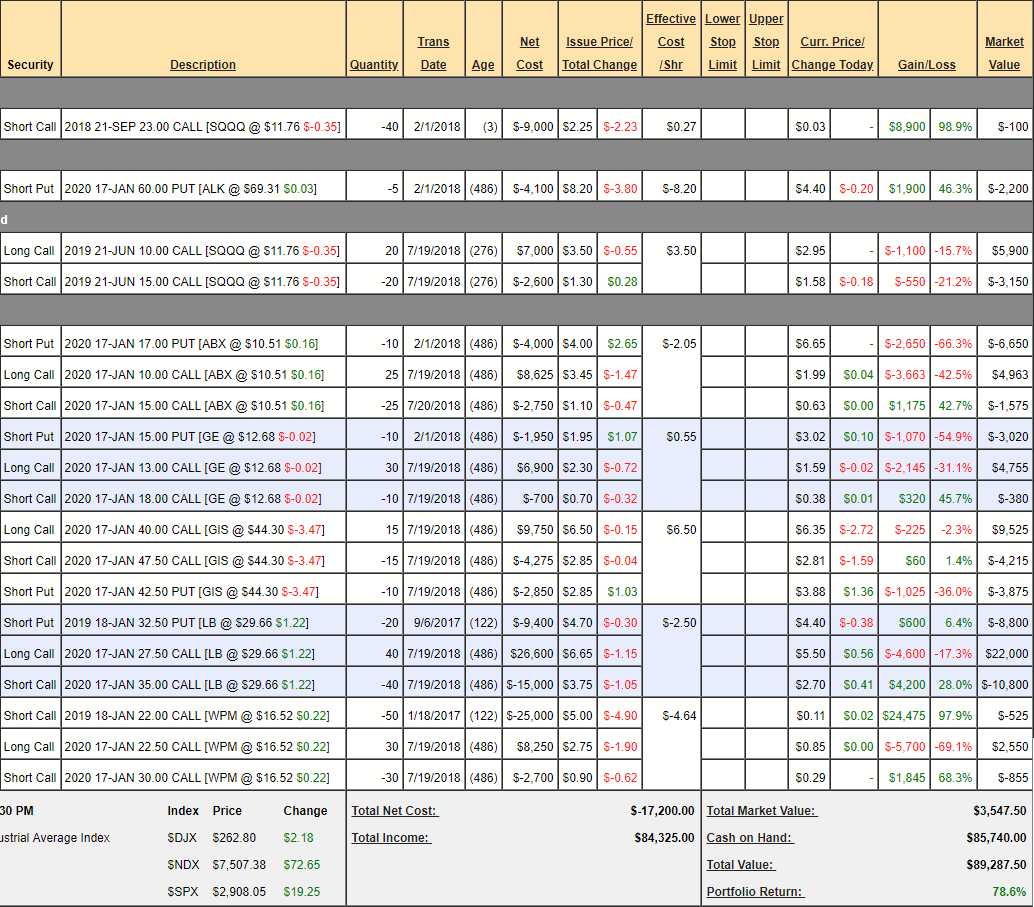This screenshot has height=907, width=1034.
Task: Click the Total Market Value label
Action: click(761, 811)
